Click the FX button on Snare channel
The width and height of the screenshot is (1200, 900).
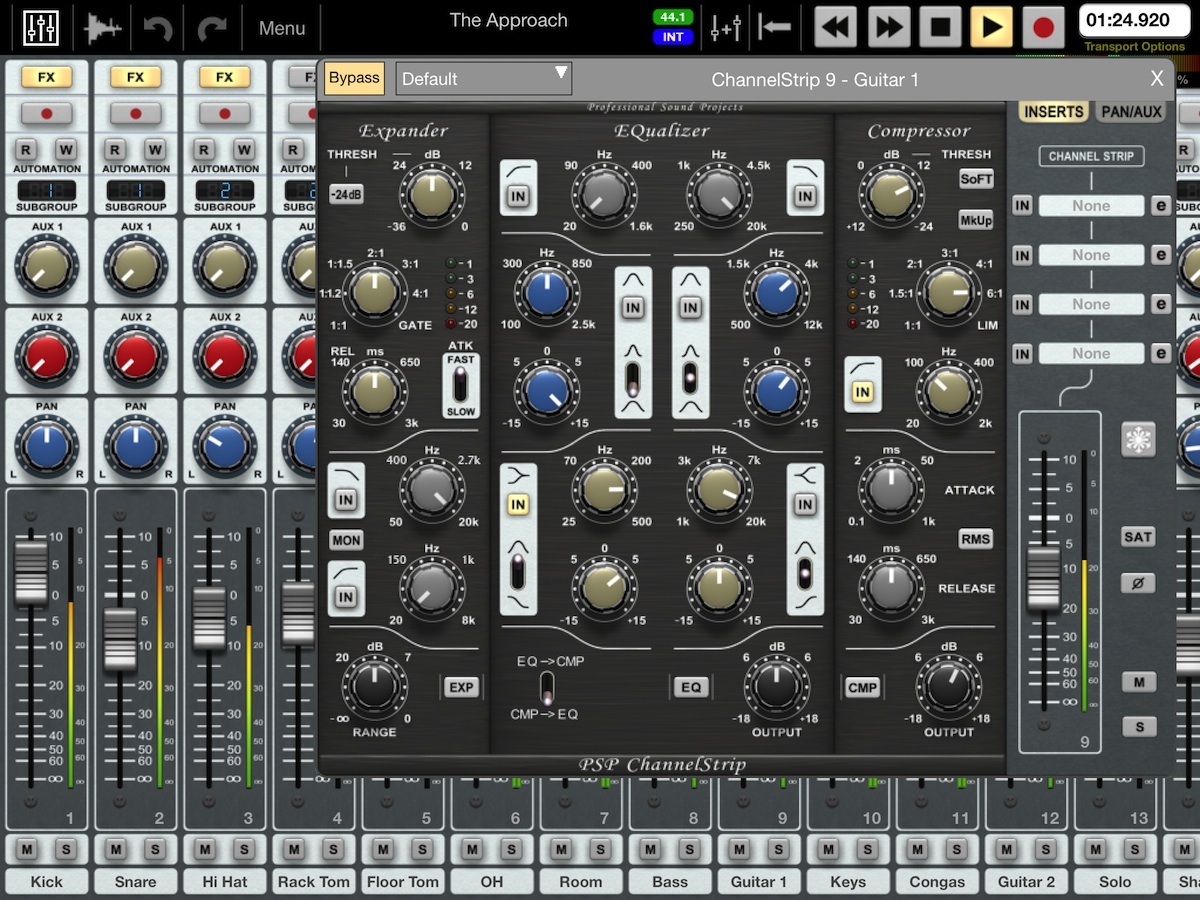135,77
